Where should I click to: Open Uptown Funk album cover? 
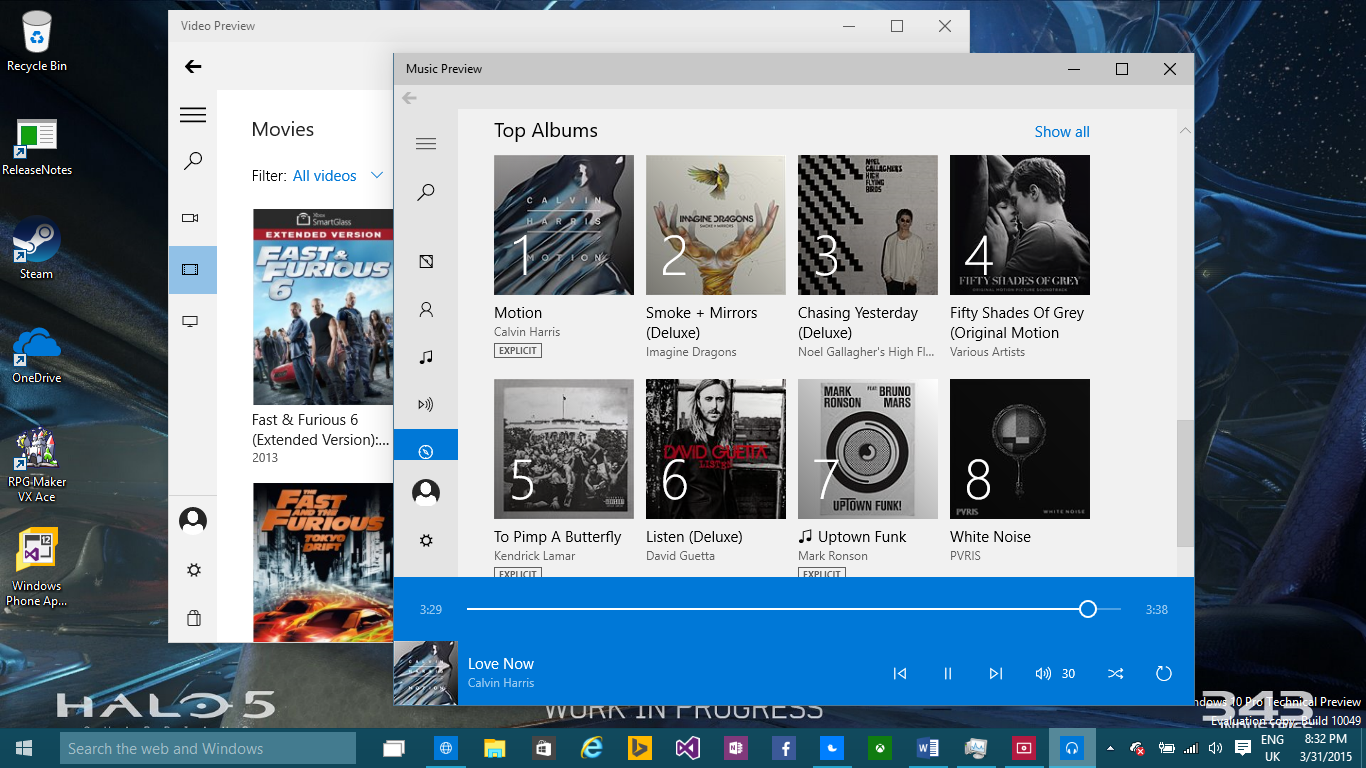[x=868, y=449]
